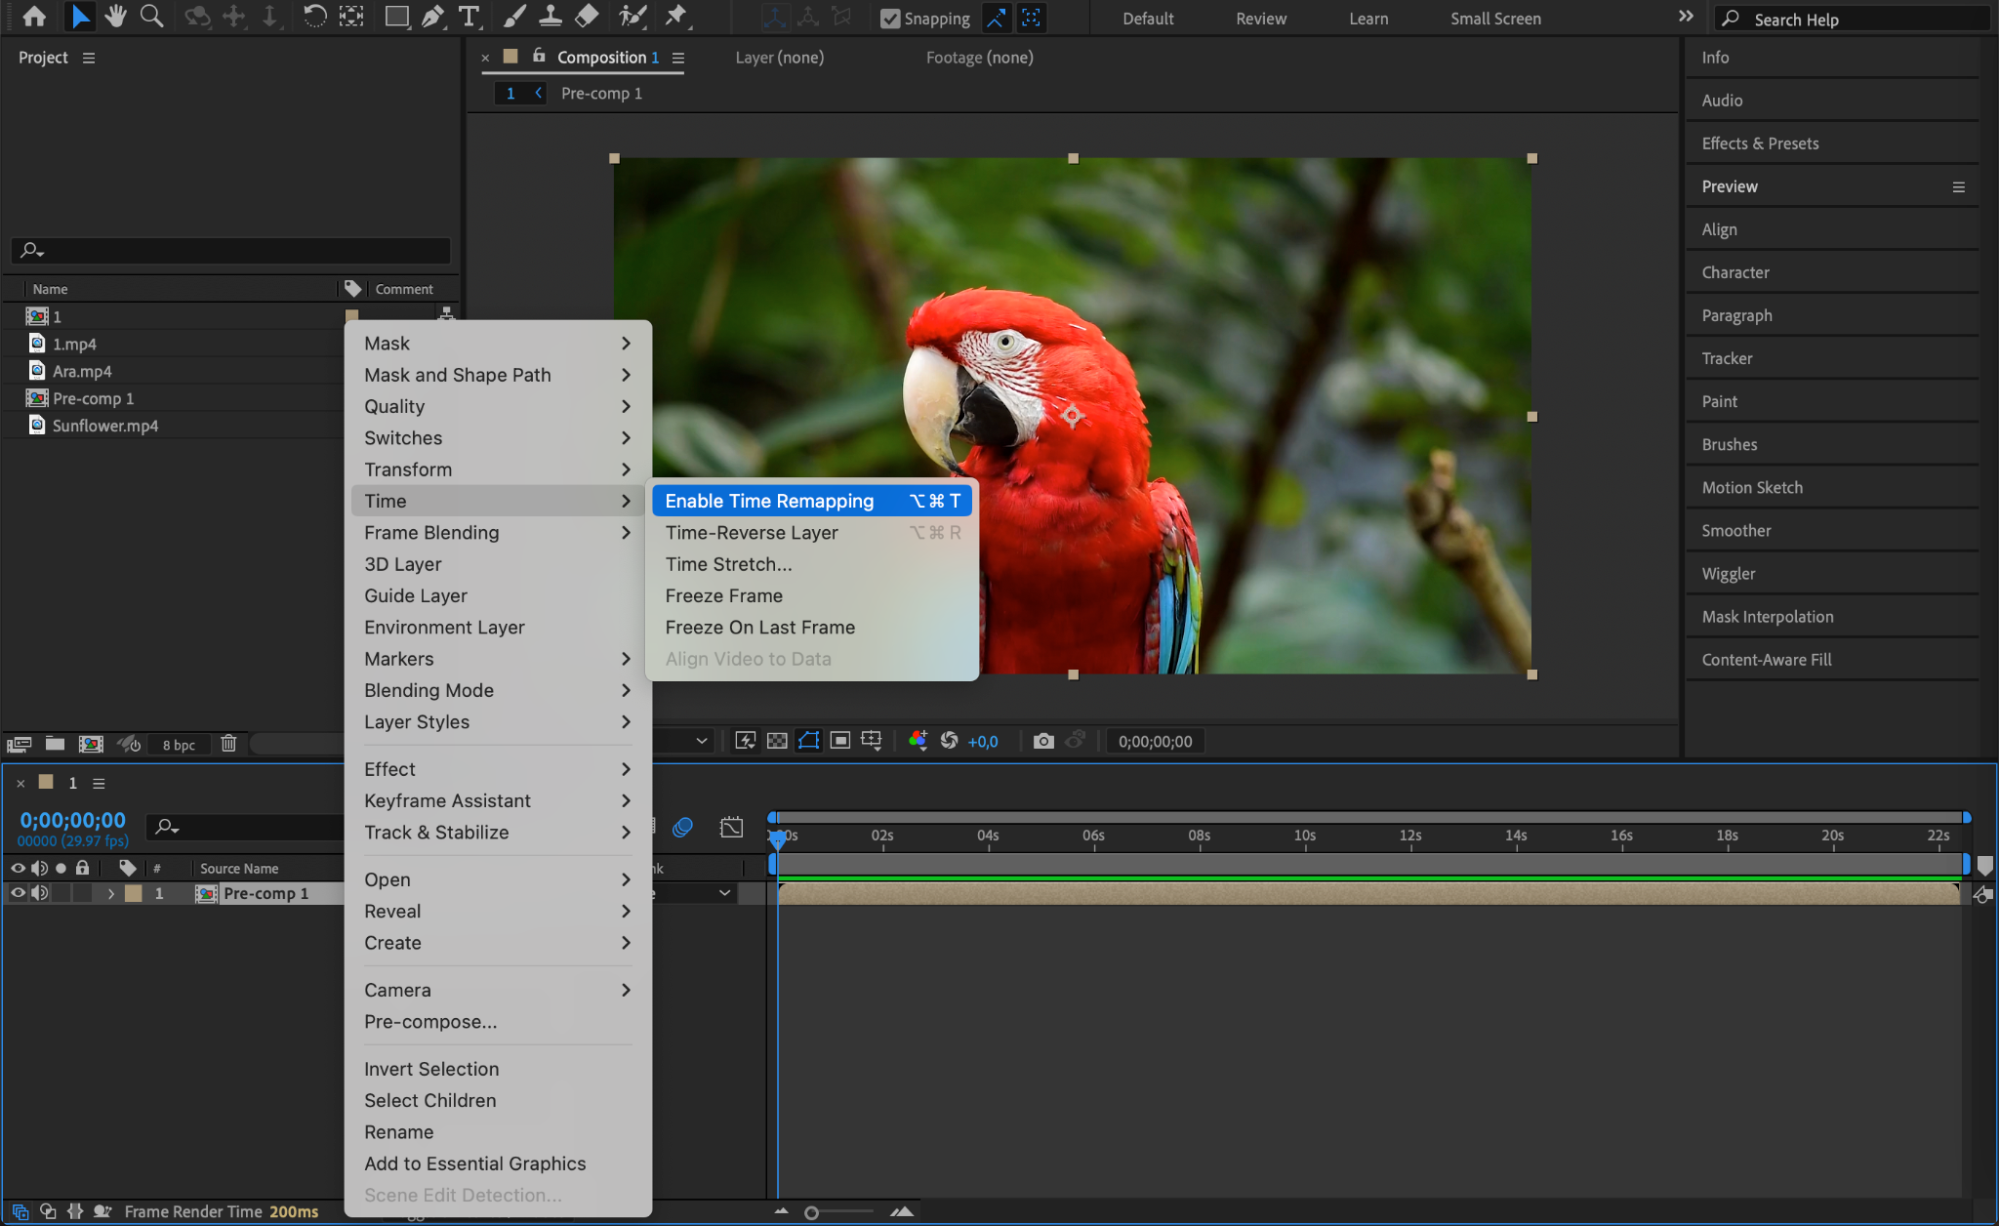Image resolution: width=1999 pixels, height=1226 pixels.
Task: Expand the workspace overflow chevrons
Action: click(x=1685, y=17)
